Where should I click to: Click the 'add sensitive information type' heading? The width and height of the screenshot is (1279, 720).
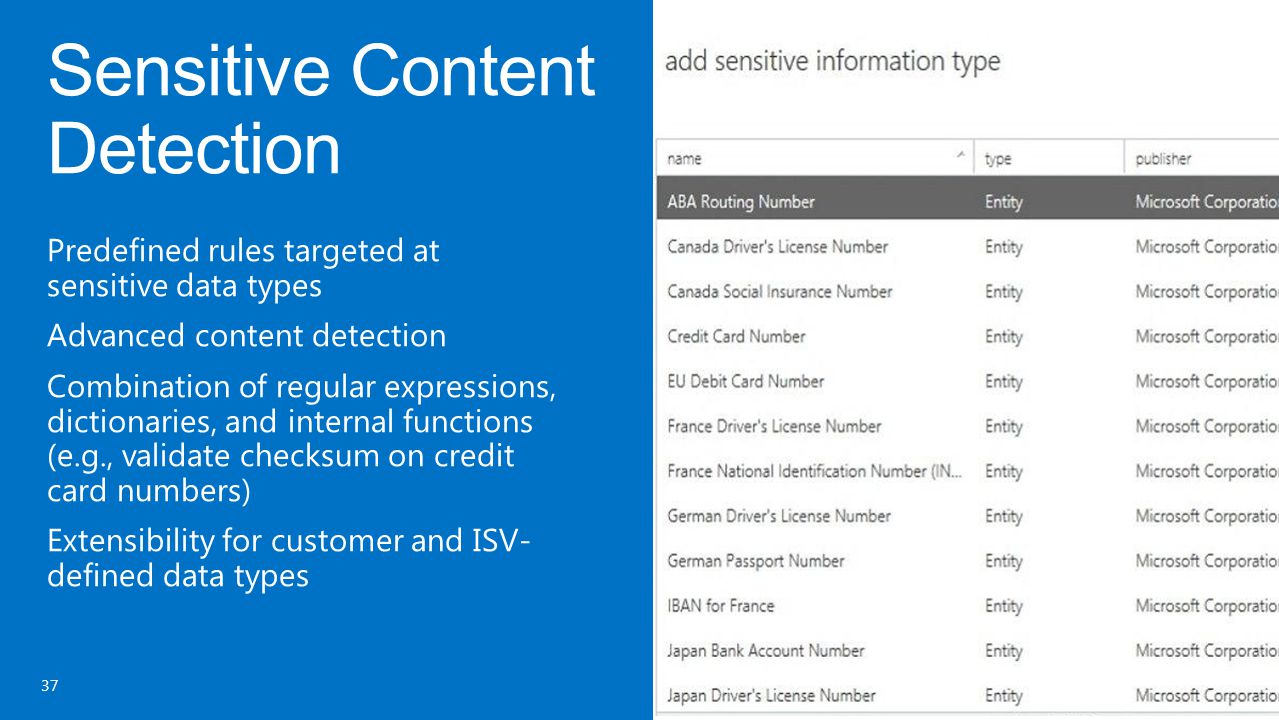point(832,62)
